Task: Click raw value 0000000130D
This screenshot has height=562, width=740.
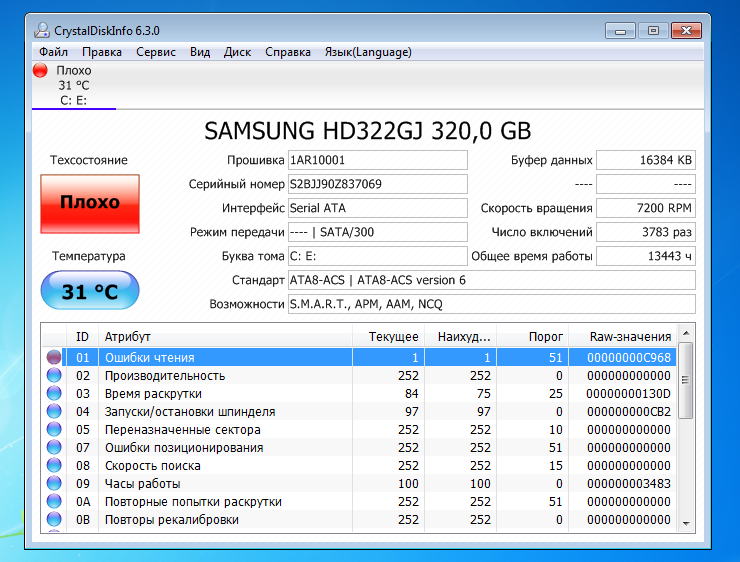Action: (628, 393)
